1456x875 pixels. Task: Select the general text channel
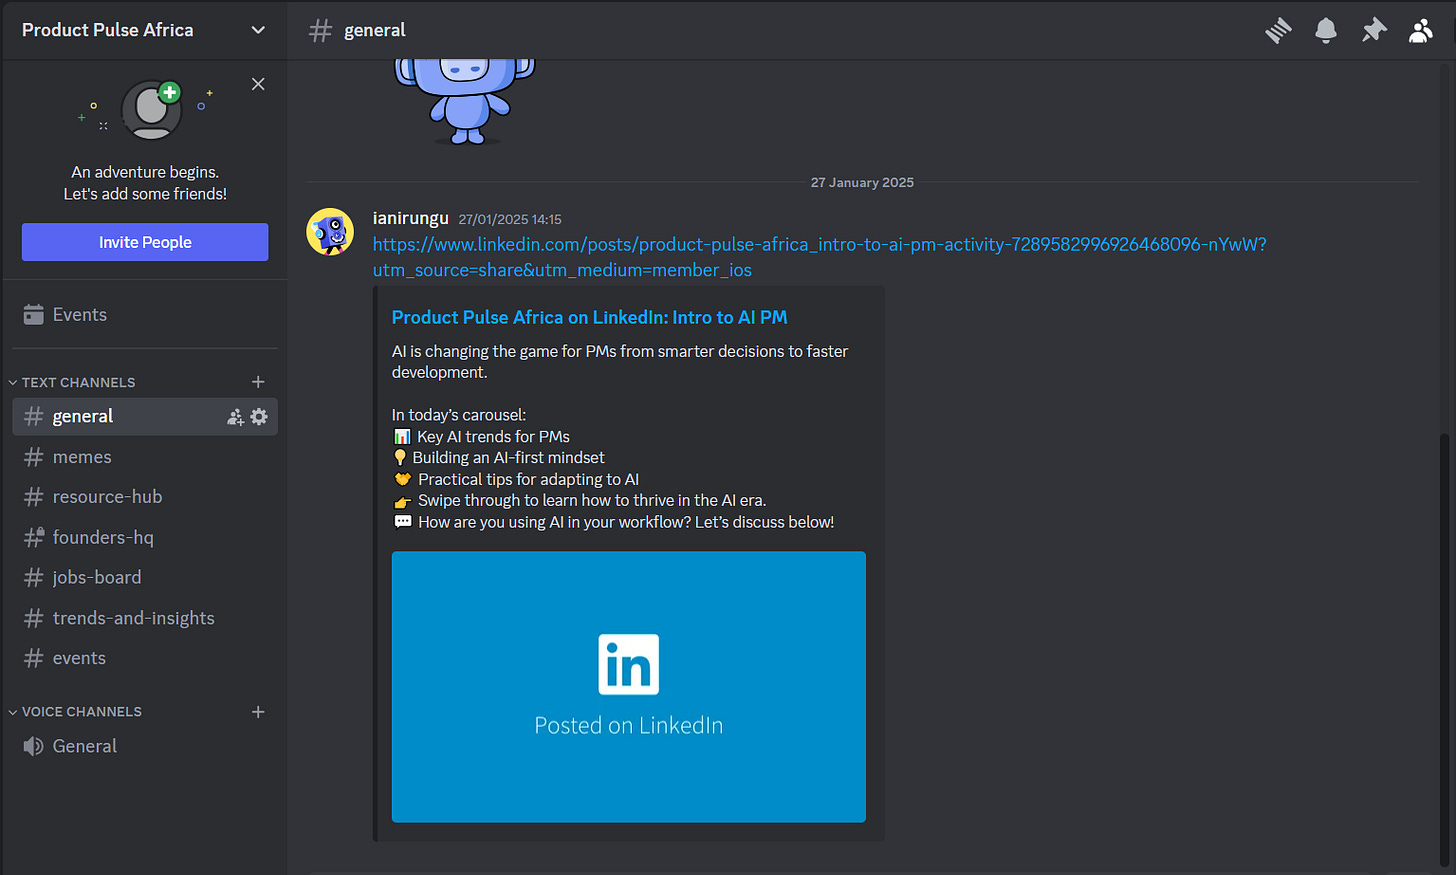point(145,417)
